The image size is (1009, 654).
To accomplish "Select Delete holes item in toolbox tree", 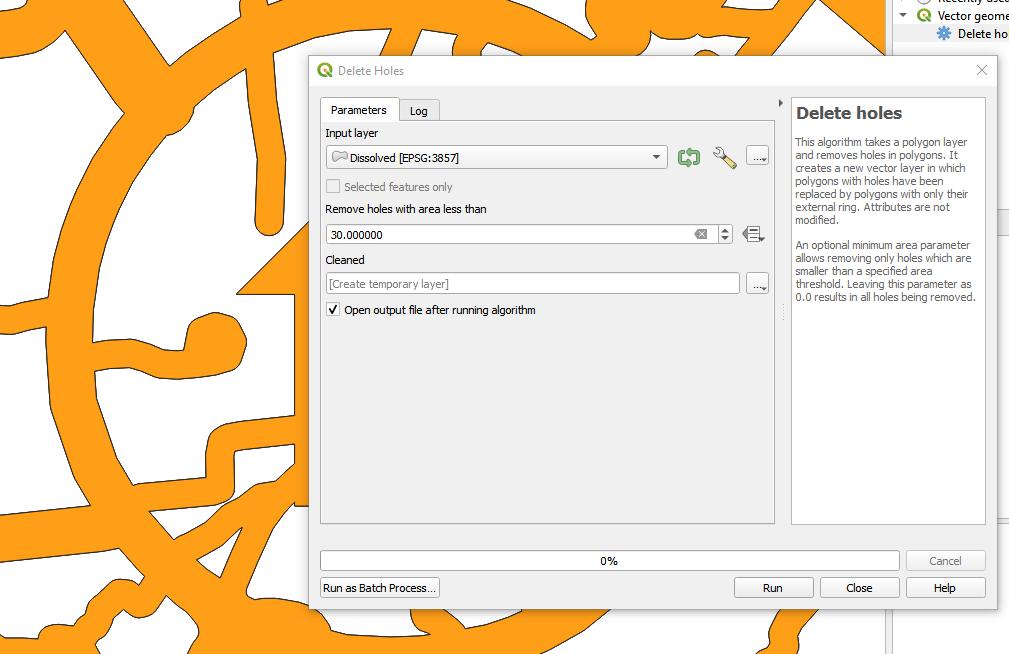I will pos(982,33).
